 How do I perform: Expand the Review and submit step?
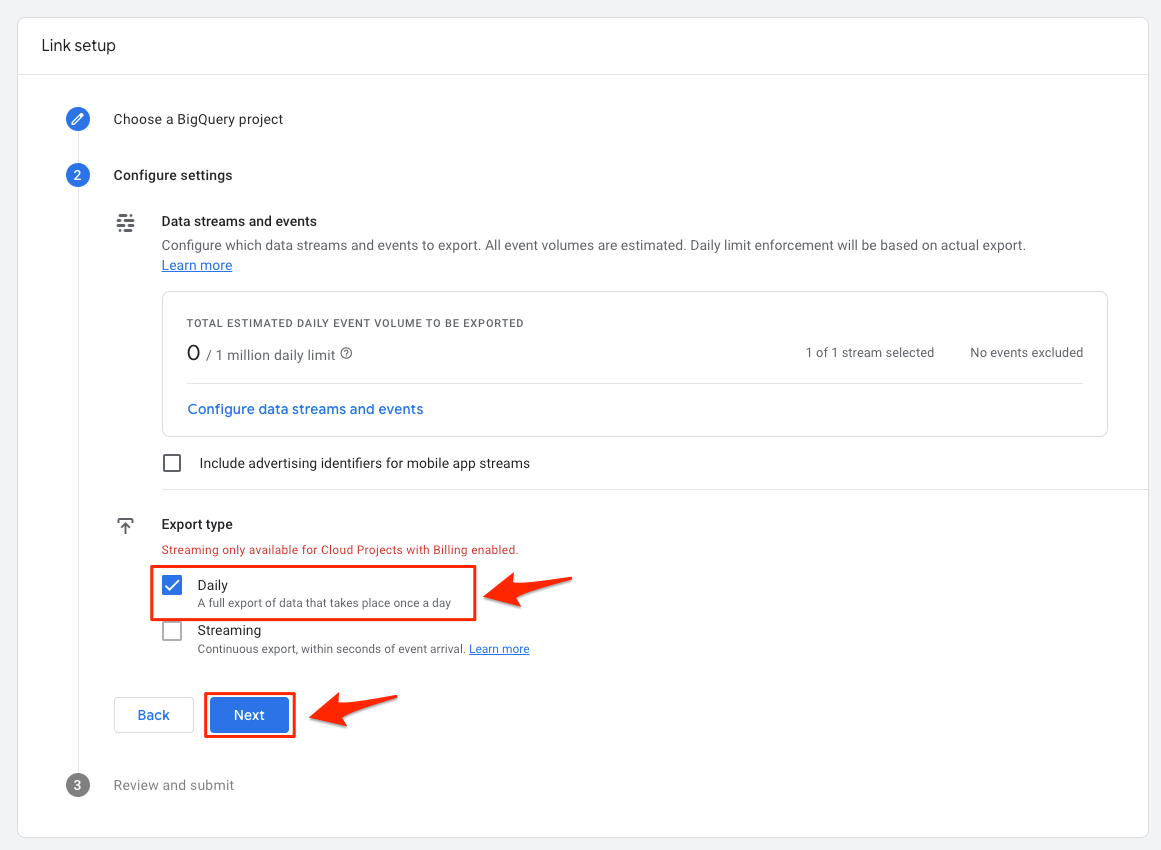point(173,785)
